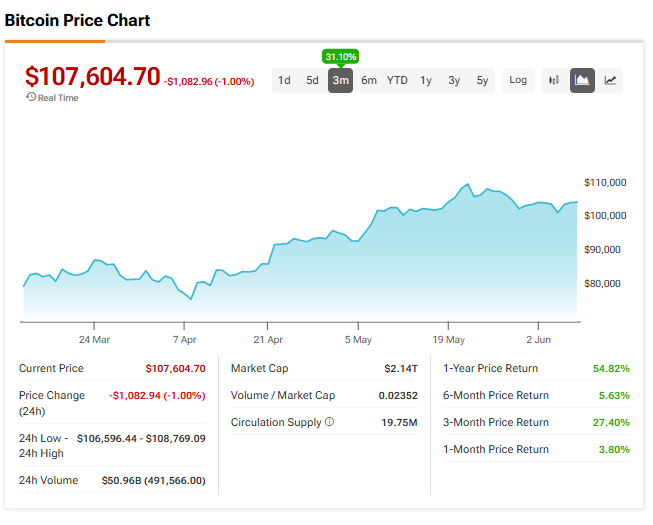
Task: Click the large $107,604.70 price
Action: coord(92,77)
